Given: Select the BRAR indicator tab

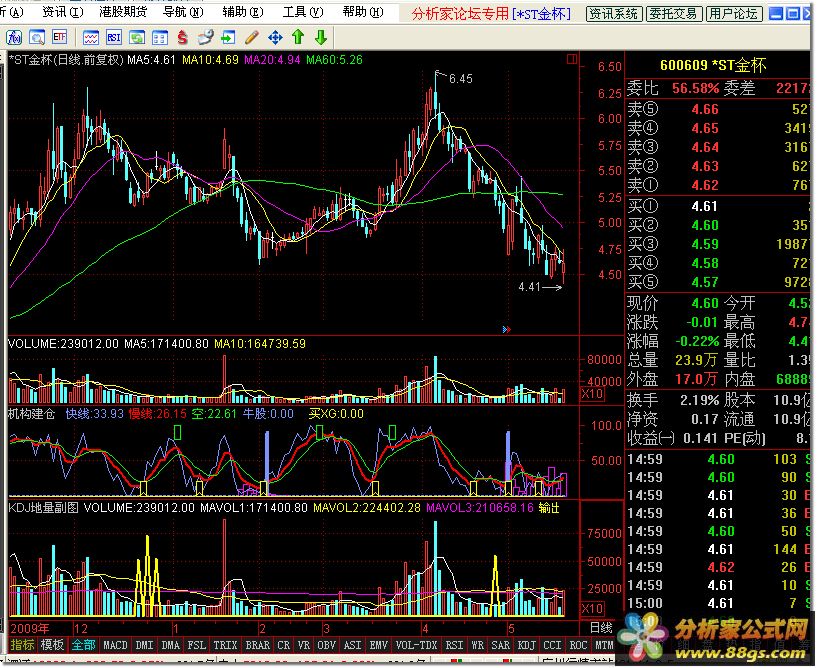Looking at the screenshot, I should (257, 645).
